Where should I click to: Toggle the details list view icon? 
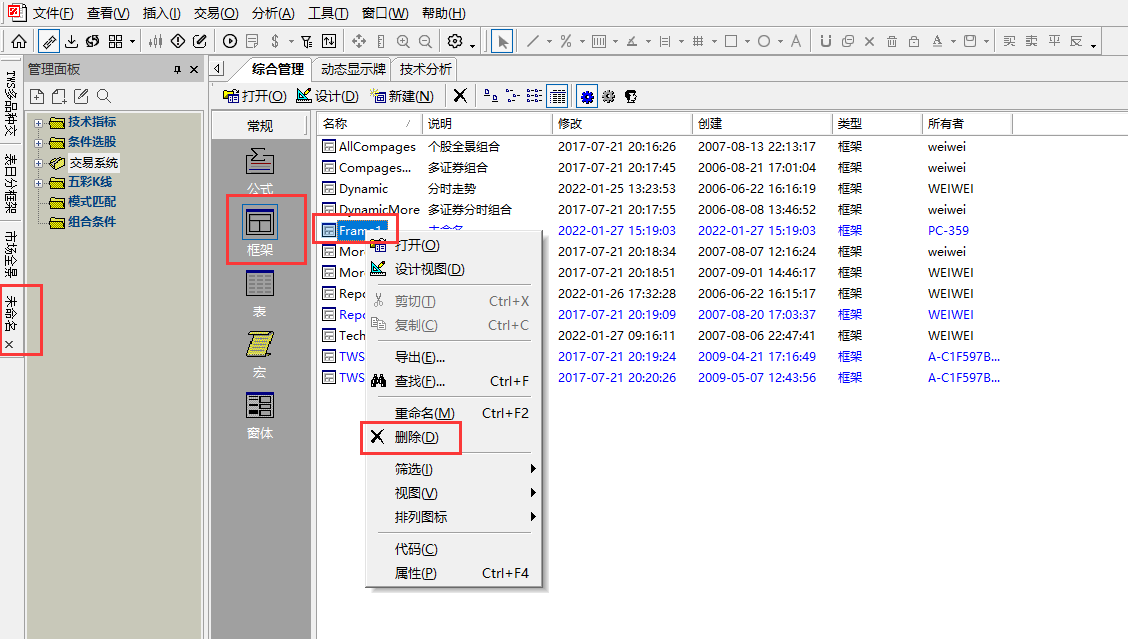pos(558,96)
